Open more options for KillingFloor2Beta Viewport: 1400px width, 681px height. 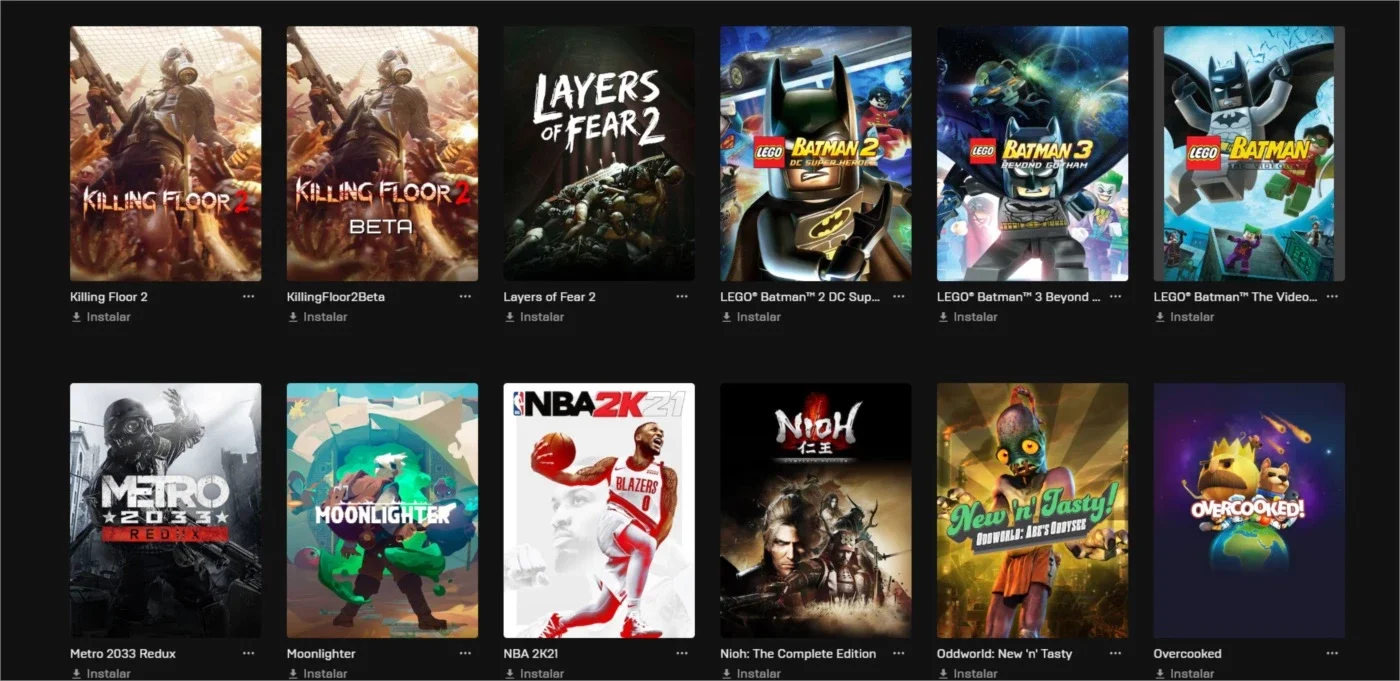coord(465,297)
